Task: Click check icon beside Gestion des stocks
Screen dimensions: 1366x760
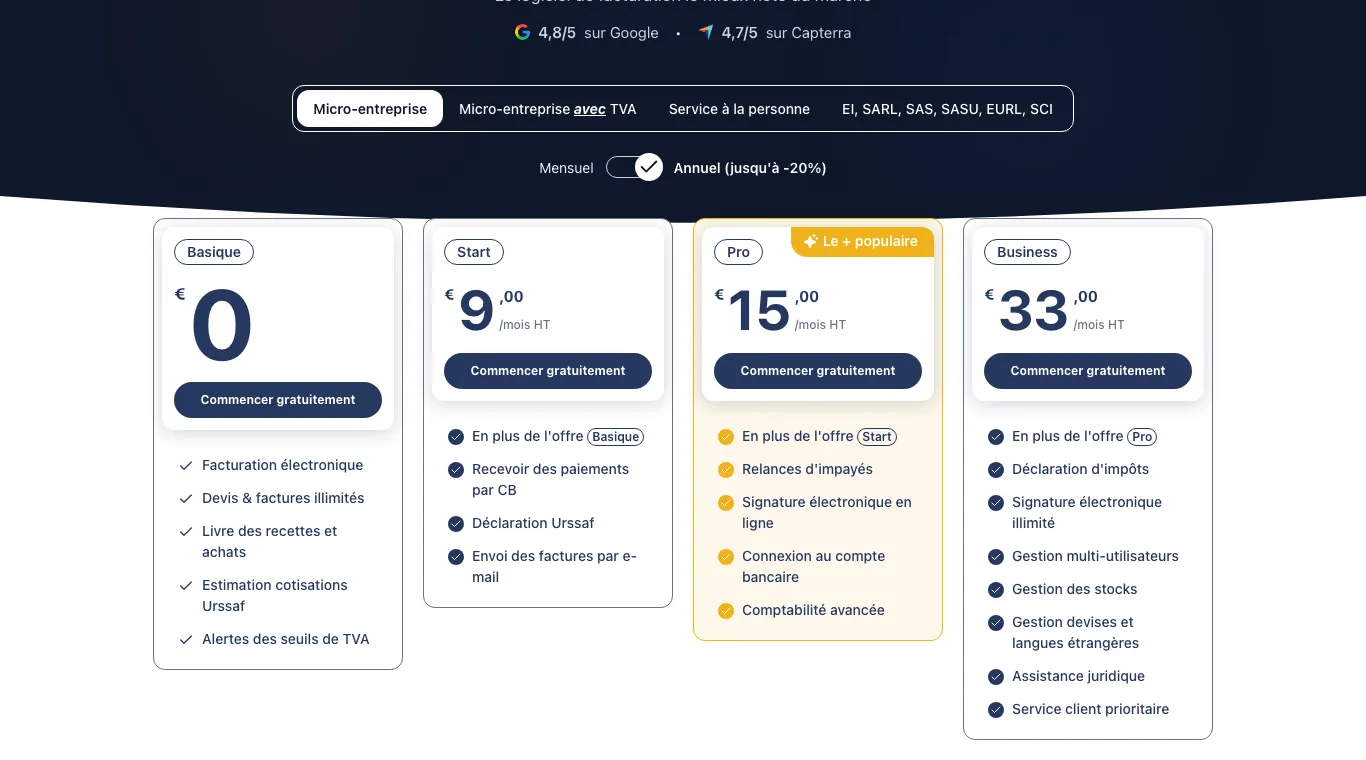Action: (x=996, y=590)
